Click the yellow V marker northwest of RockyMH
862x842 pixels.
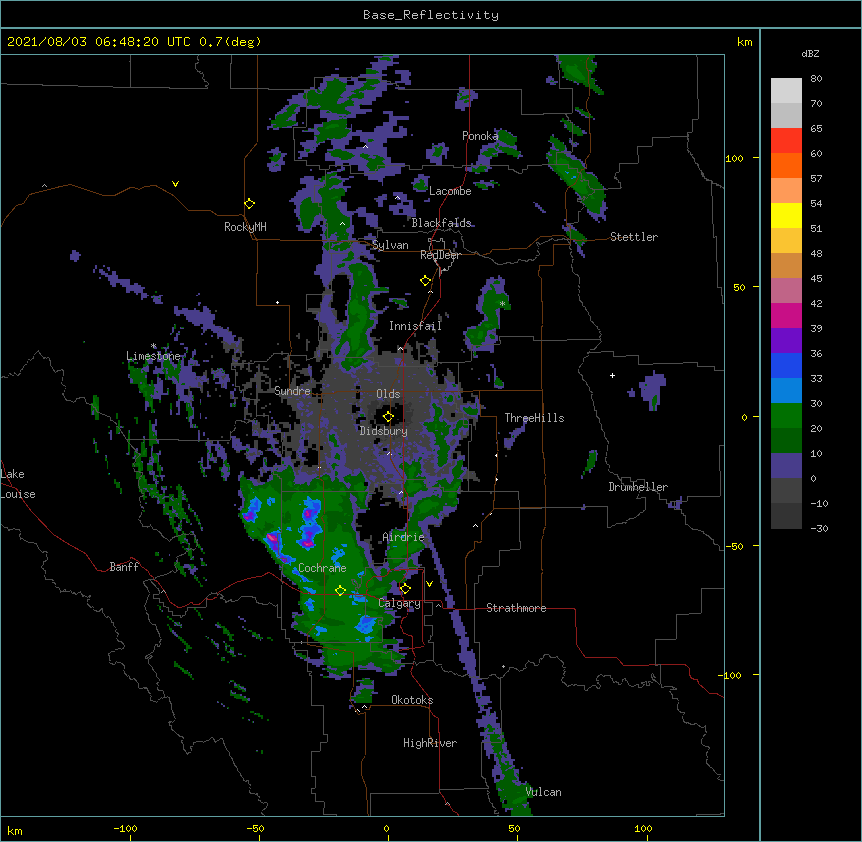175,184
